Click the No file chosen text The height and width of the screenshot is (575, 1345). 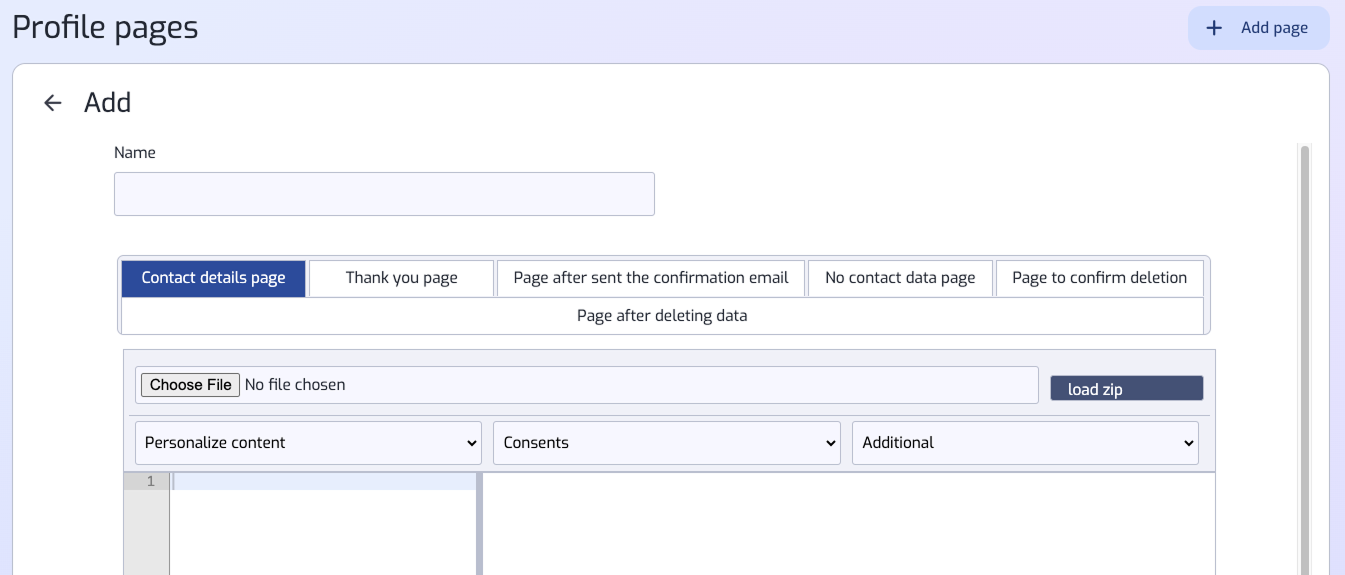pos(295,385)
